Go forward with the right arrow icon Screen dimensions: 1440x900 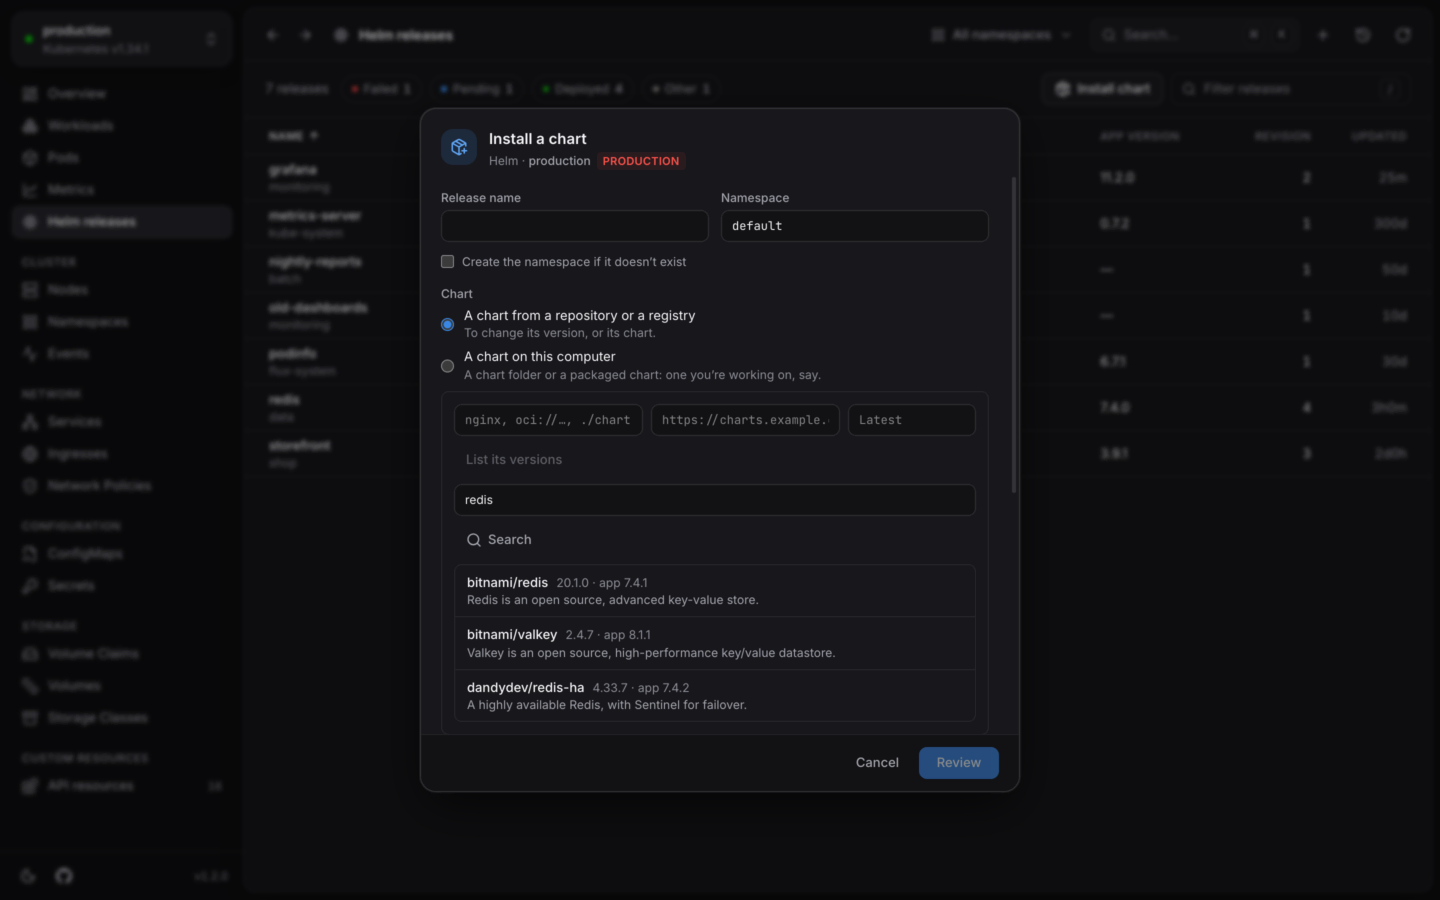click(x=305, y=35)
